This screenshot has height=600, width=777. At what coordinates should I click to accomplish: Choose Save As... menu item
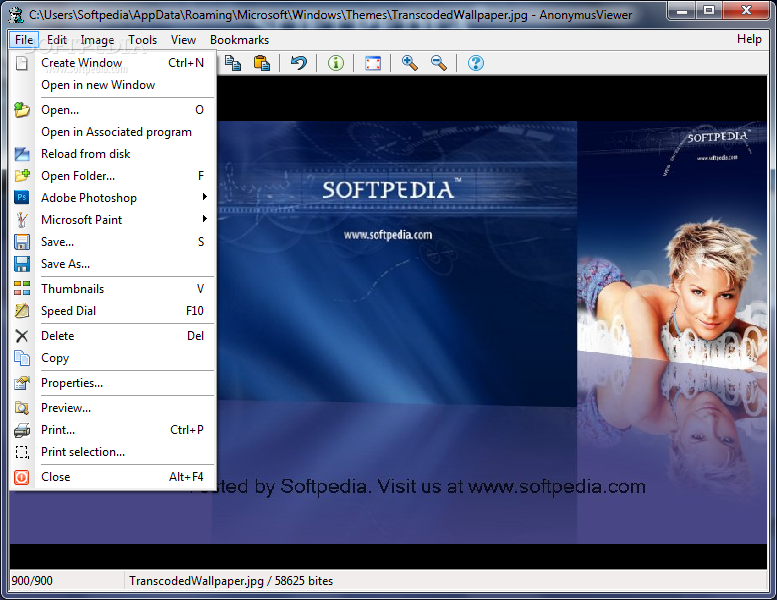[x=113, y=264]
